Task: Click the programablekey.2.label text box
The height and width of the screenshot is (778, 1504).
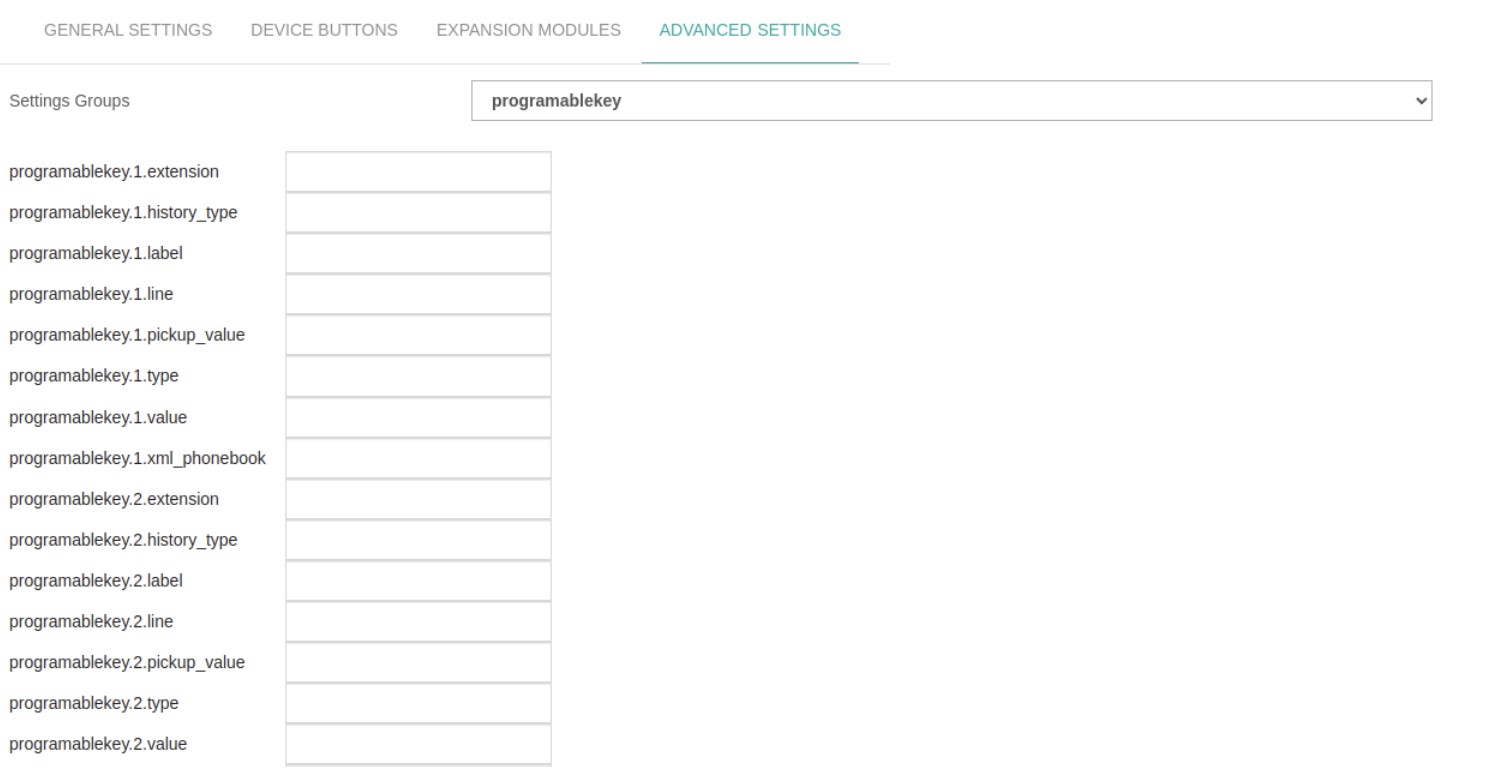Action: pos(418,581)
